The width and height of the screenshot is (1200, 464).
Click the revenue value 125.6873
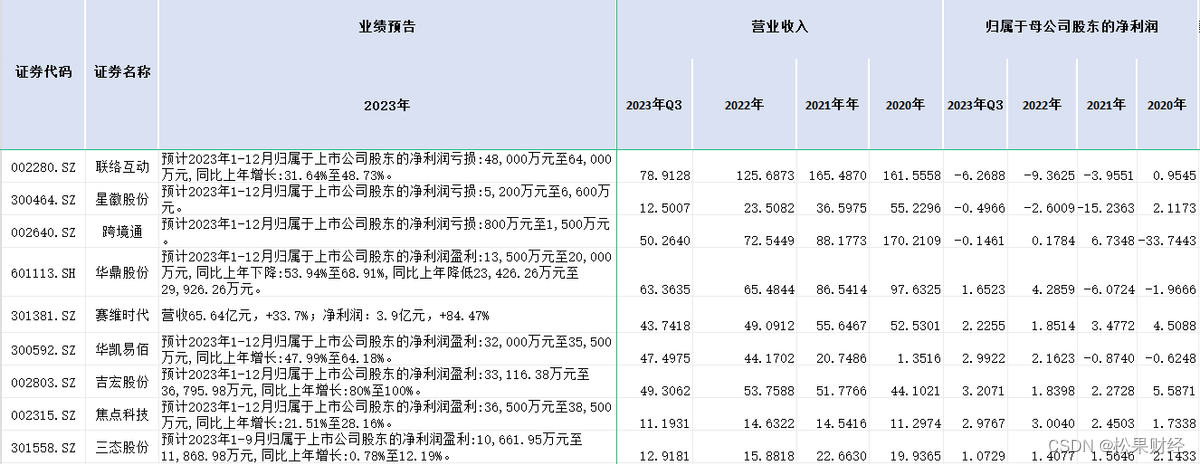pos(766,174)
